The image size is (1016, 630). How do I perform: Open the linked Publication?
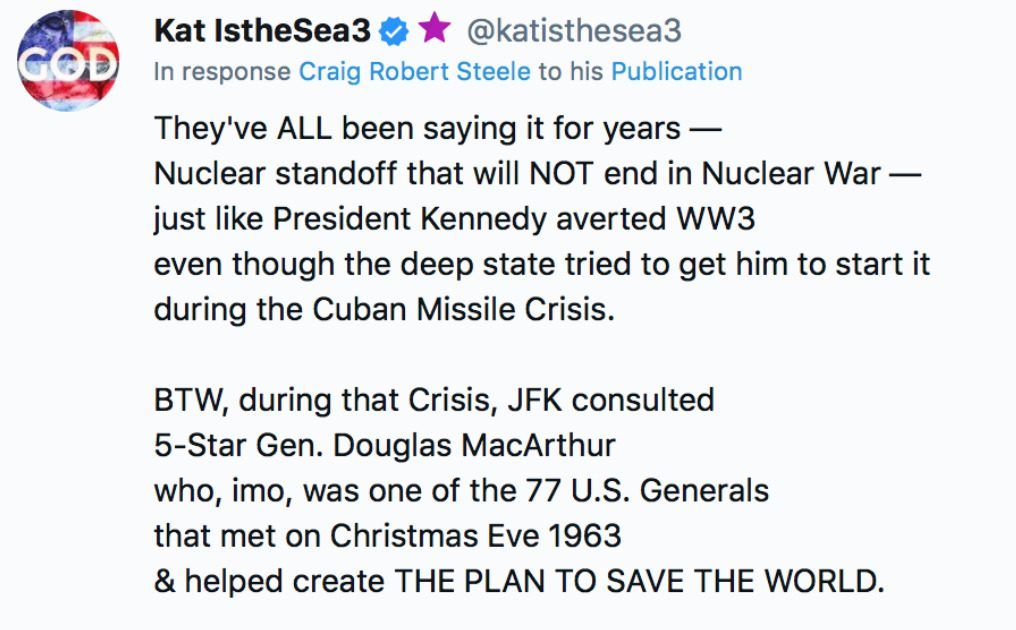676,72
